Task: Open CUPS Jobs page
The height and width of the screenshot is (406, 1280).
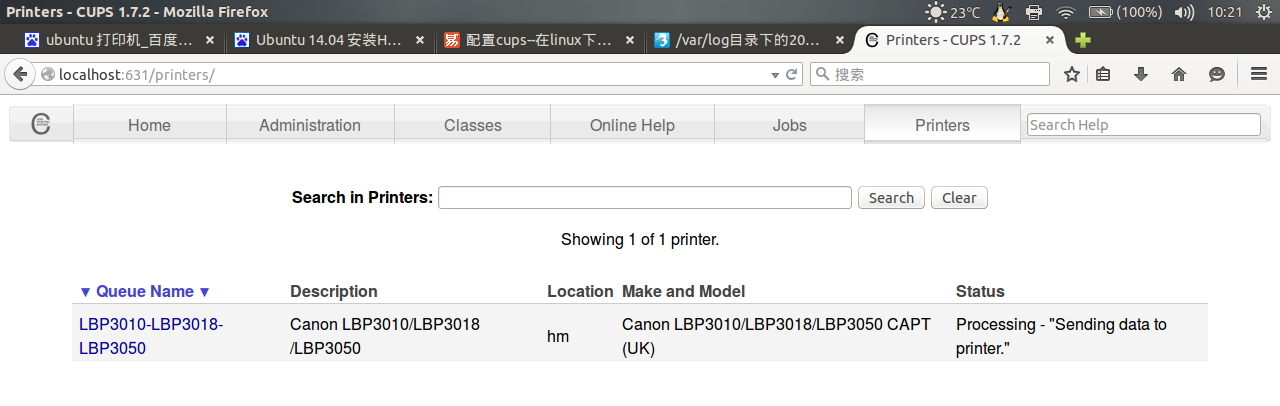Action: tap(789, 125)
